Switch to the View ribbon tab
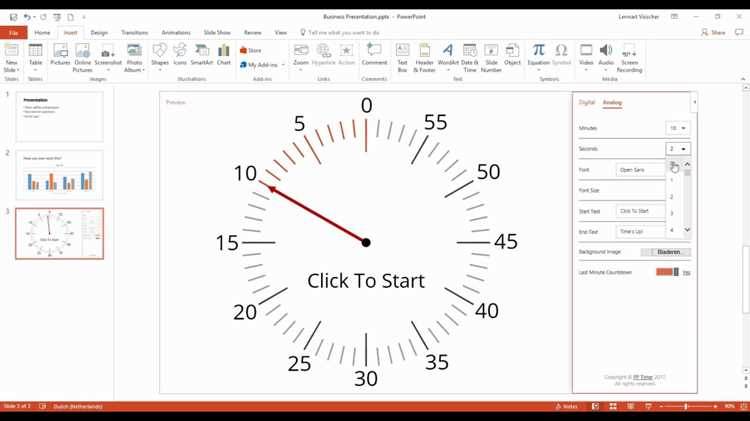Viewport: 750px width, 421px height. 280,33
